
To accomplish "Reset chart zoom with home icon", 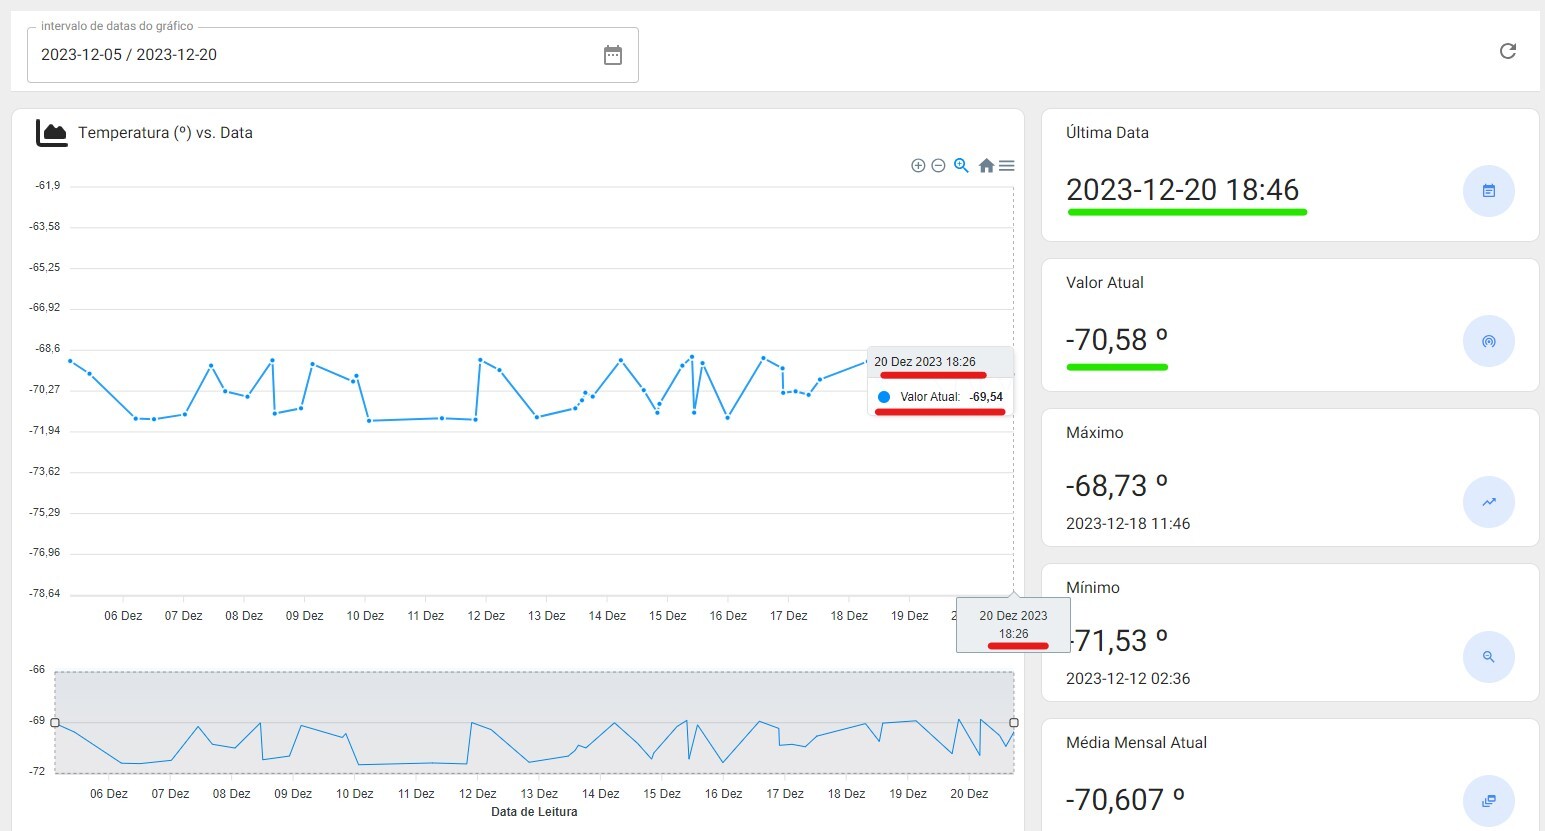I will coord(986,166).
